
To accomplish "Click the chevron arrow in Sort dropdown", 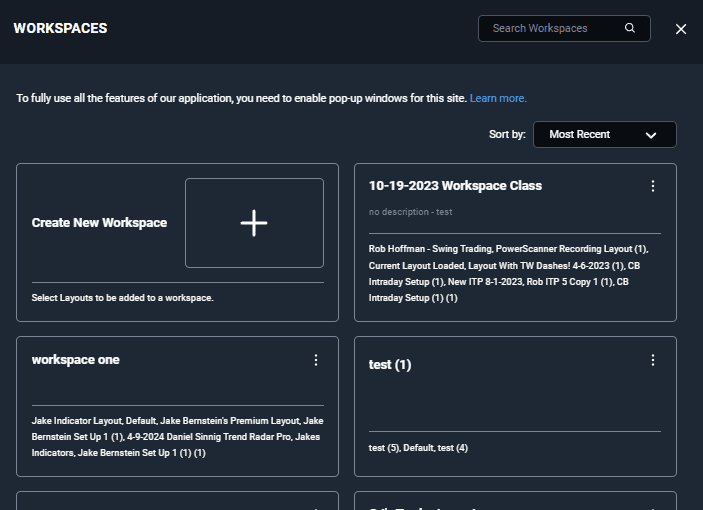I will pos(651,135).
